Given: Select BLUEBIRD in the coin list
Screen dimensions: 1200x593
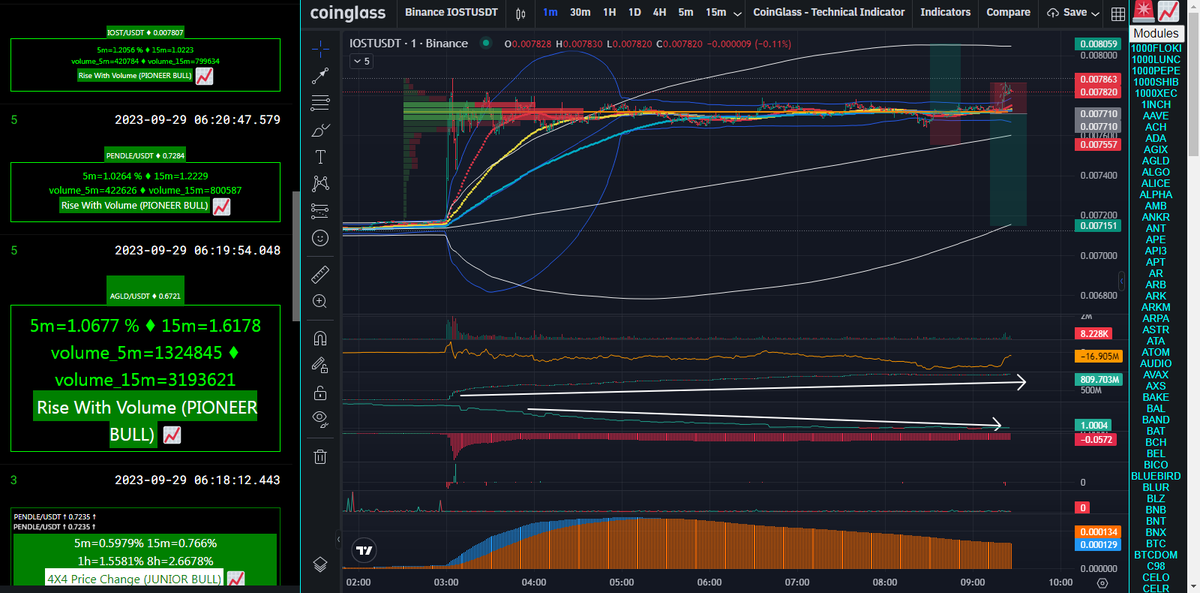Looking at the screenshot, I should coord(1155,476).
